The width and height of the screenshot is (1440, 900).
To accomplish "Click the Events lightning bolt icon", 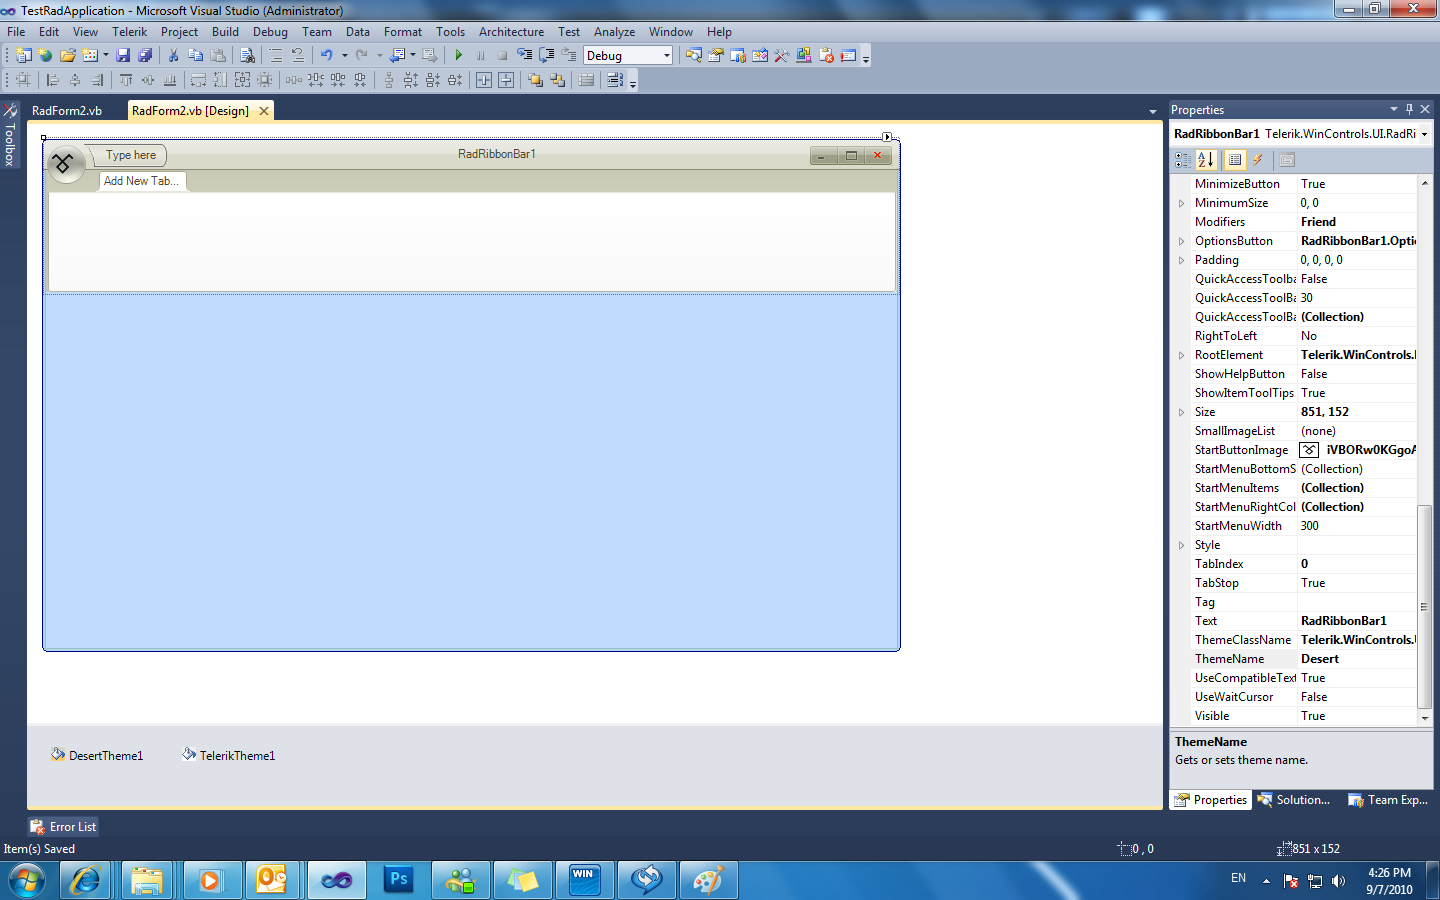I will (1258, 160).
